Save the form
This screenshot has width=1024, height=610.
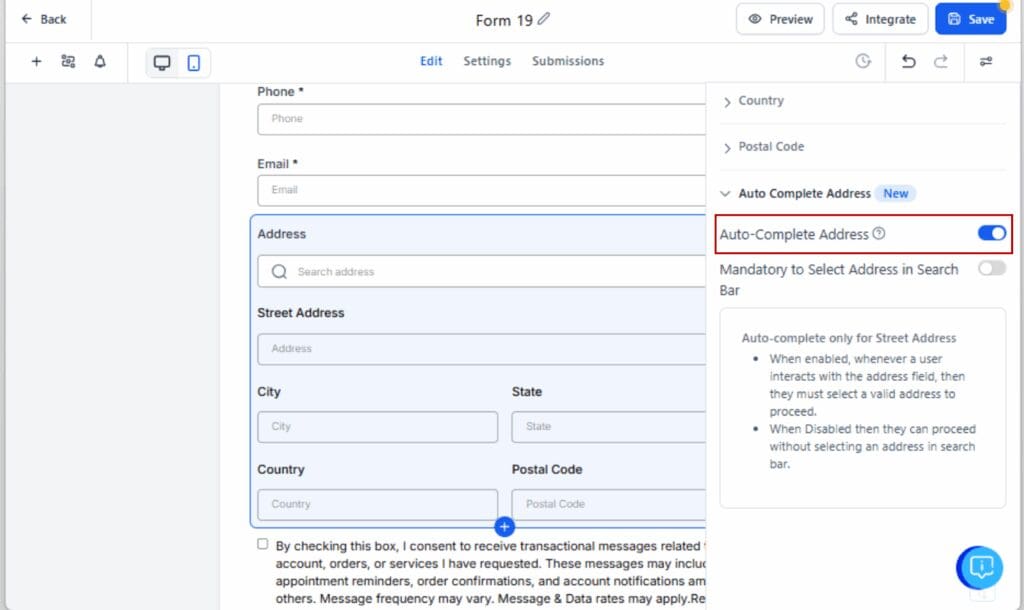(x=970, y=18)
